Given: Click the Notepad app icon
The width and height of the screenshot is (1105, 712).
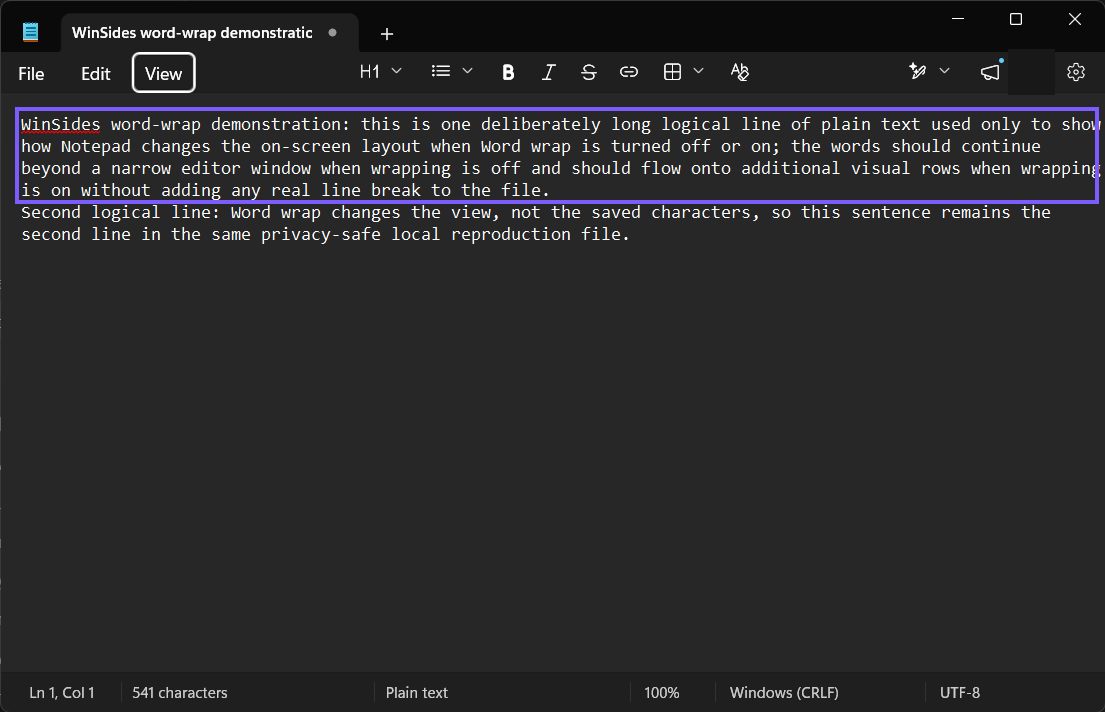Looking at the screenshot, I should point(30,32).
